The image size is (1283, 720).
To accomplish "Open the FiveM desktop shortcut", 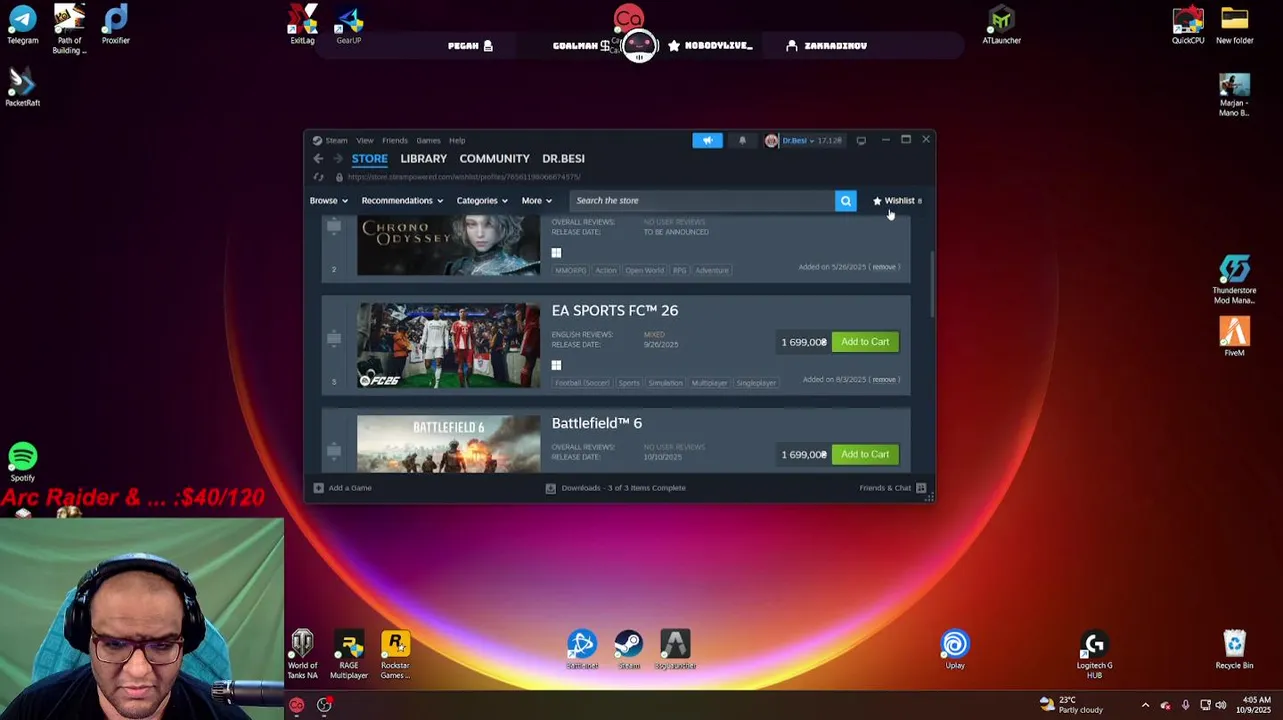I will click(x=1234, y=337).
